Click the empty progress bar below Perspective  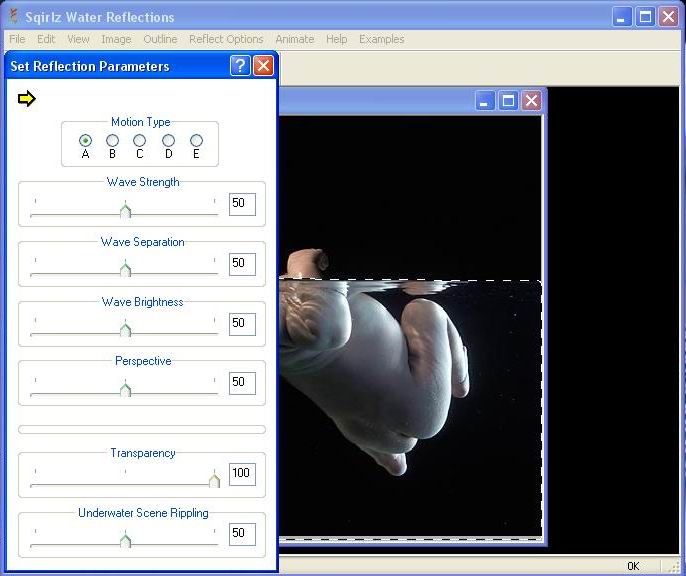142,429
